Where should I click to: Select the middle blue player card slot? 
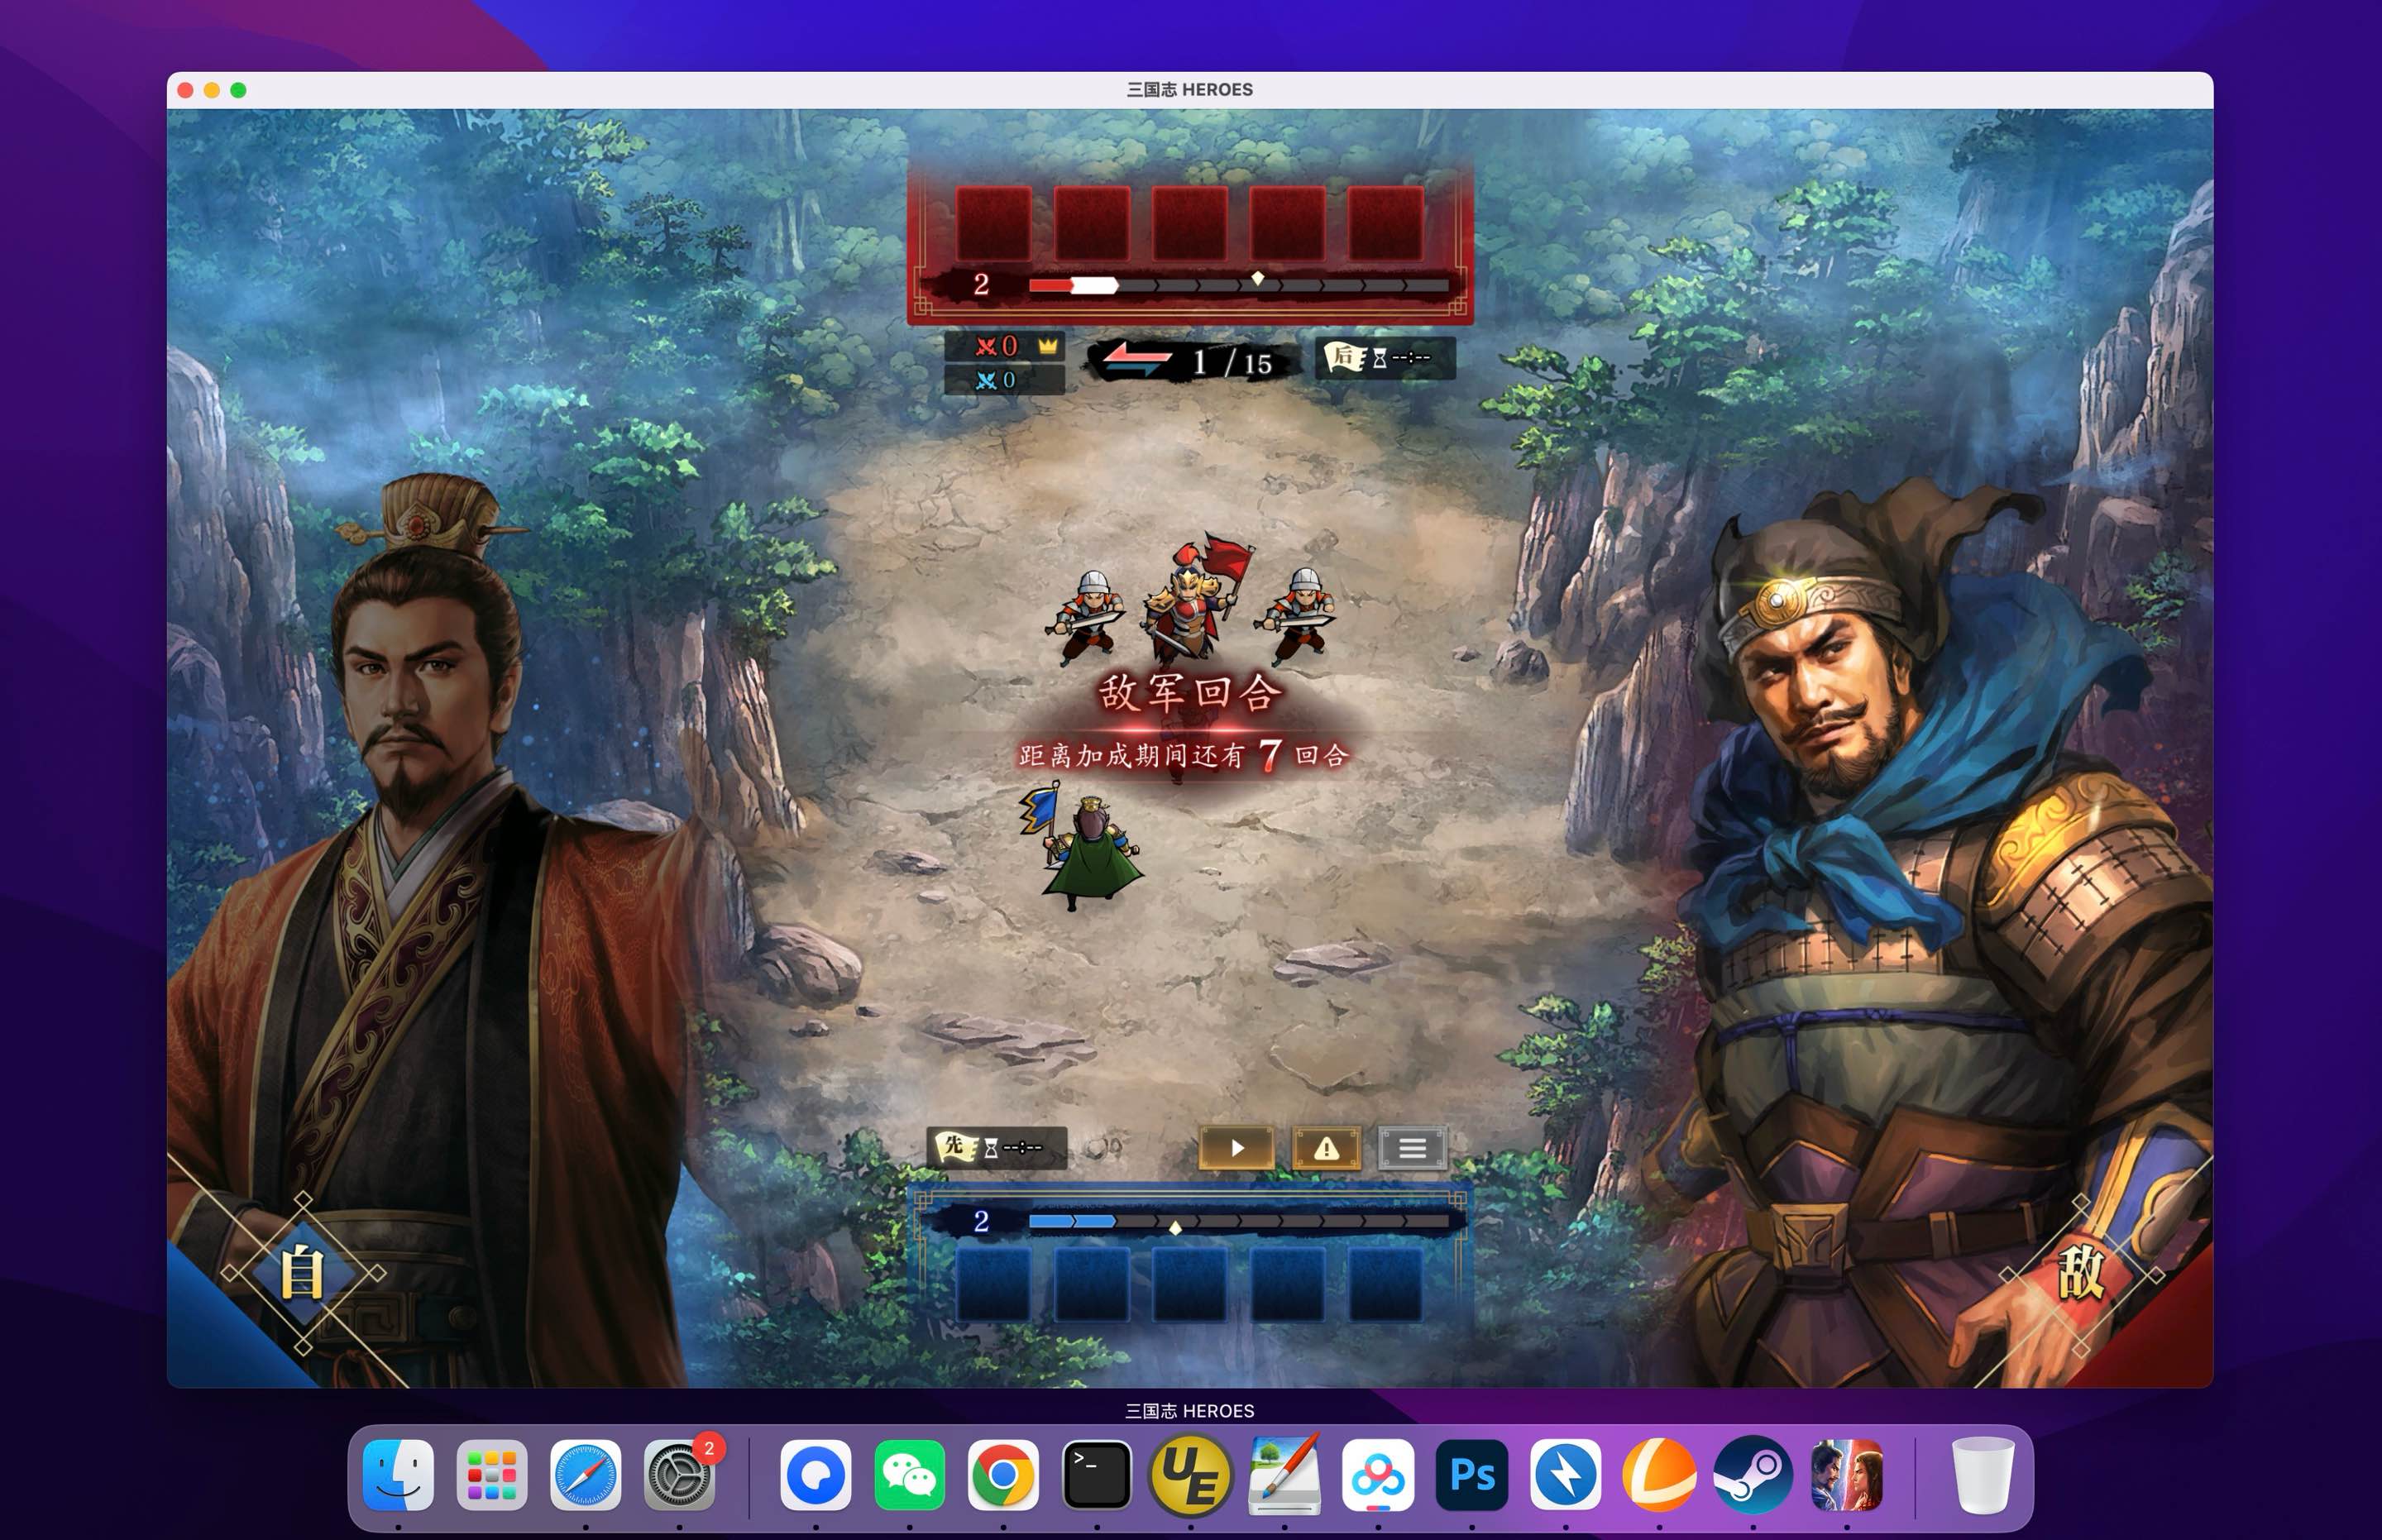click(1189, 1284)
